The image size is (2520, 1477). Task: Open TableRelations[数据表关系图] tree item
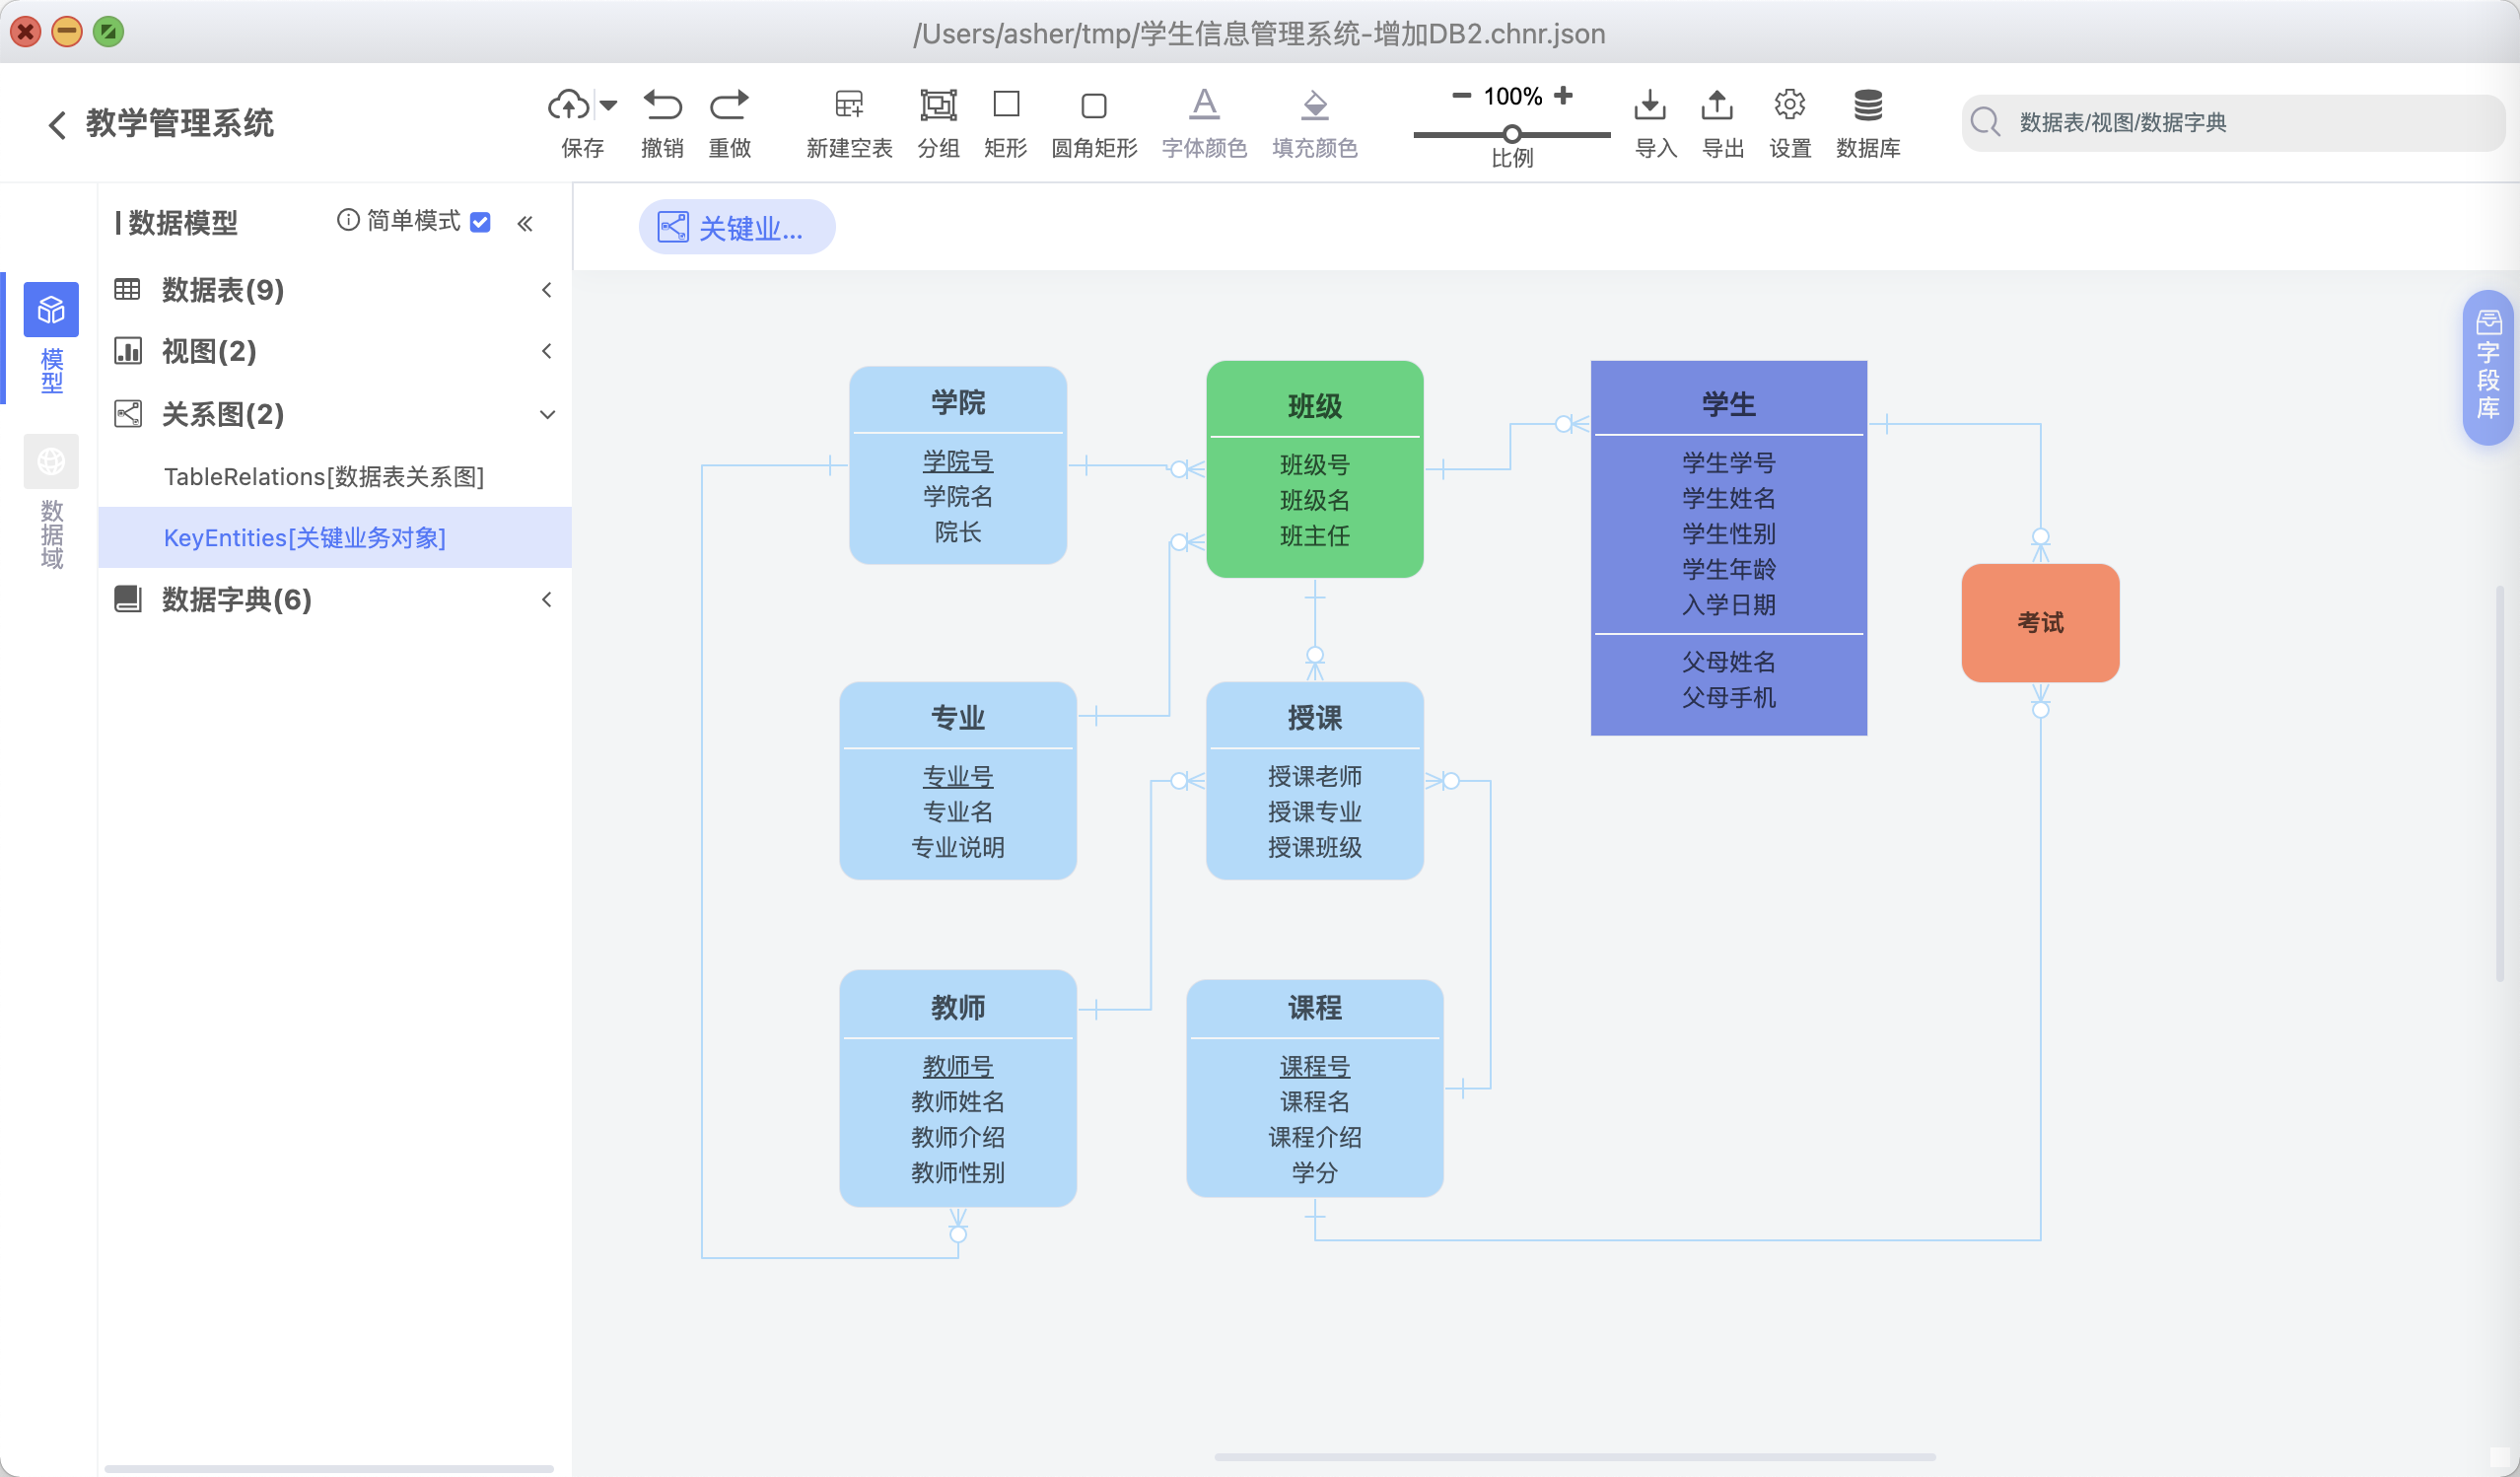(324, 476)
